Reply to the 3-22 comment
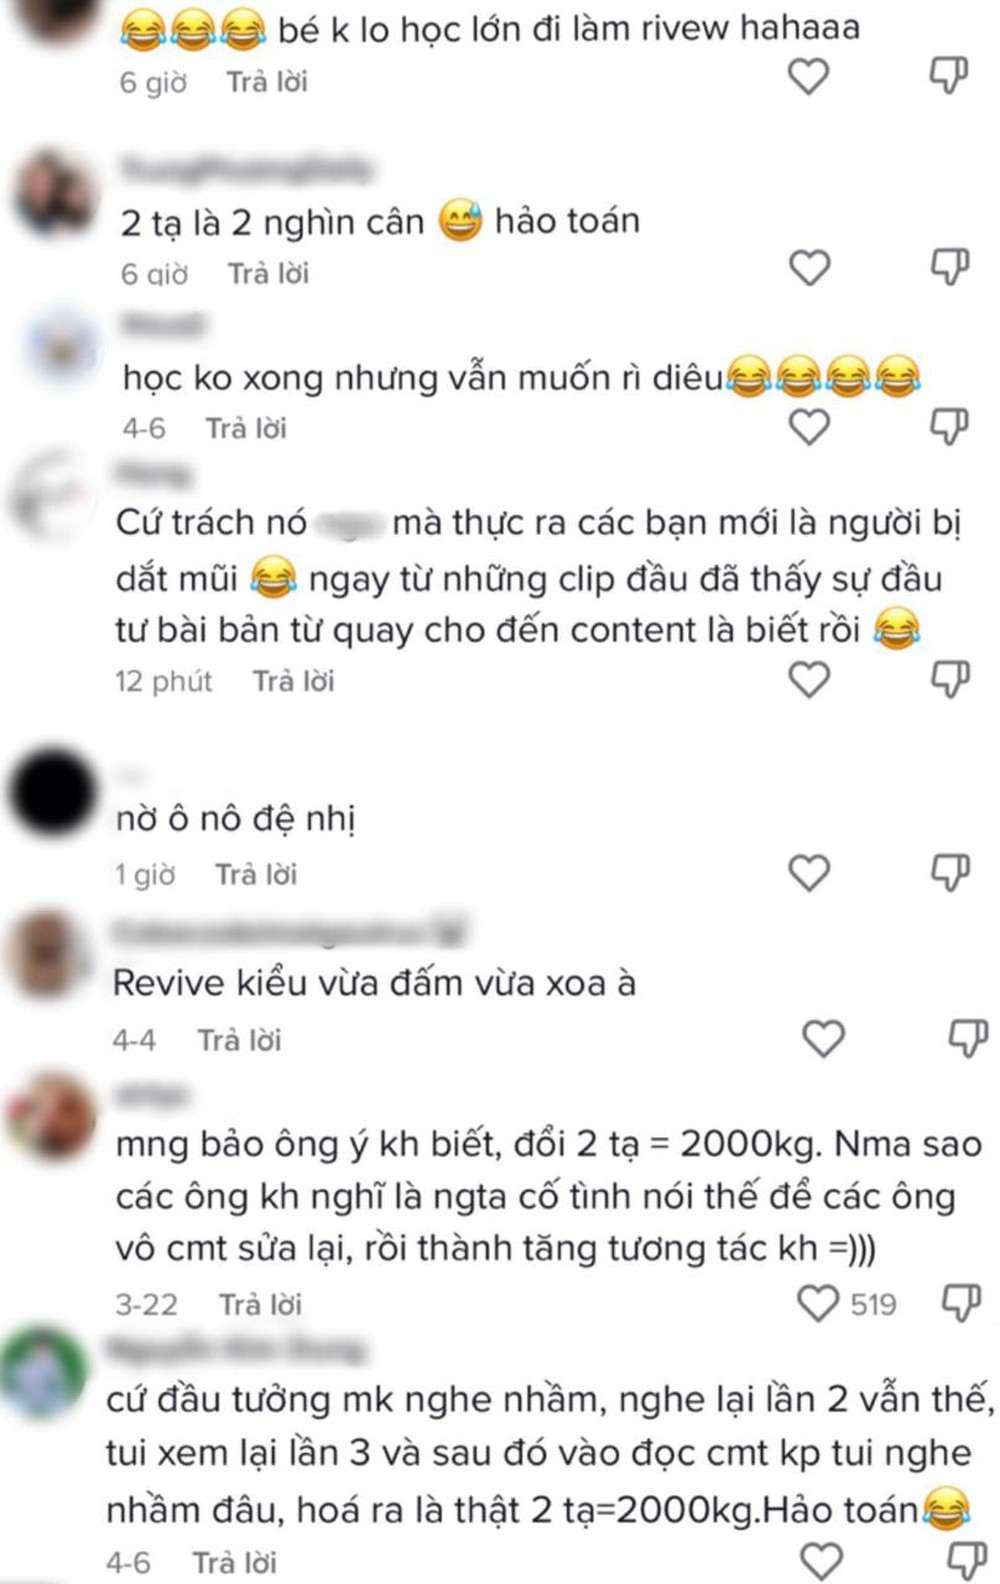Screen dimensions: 1000x1584 (x=260, y=1304)
